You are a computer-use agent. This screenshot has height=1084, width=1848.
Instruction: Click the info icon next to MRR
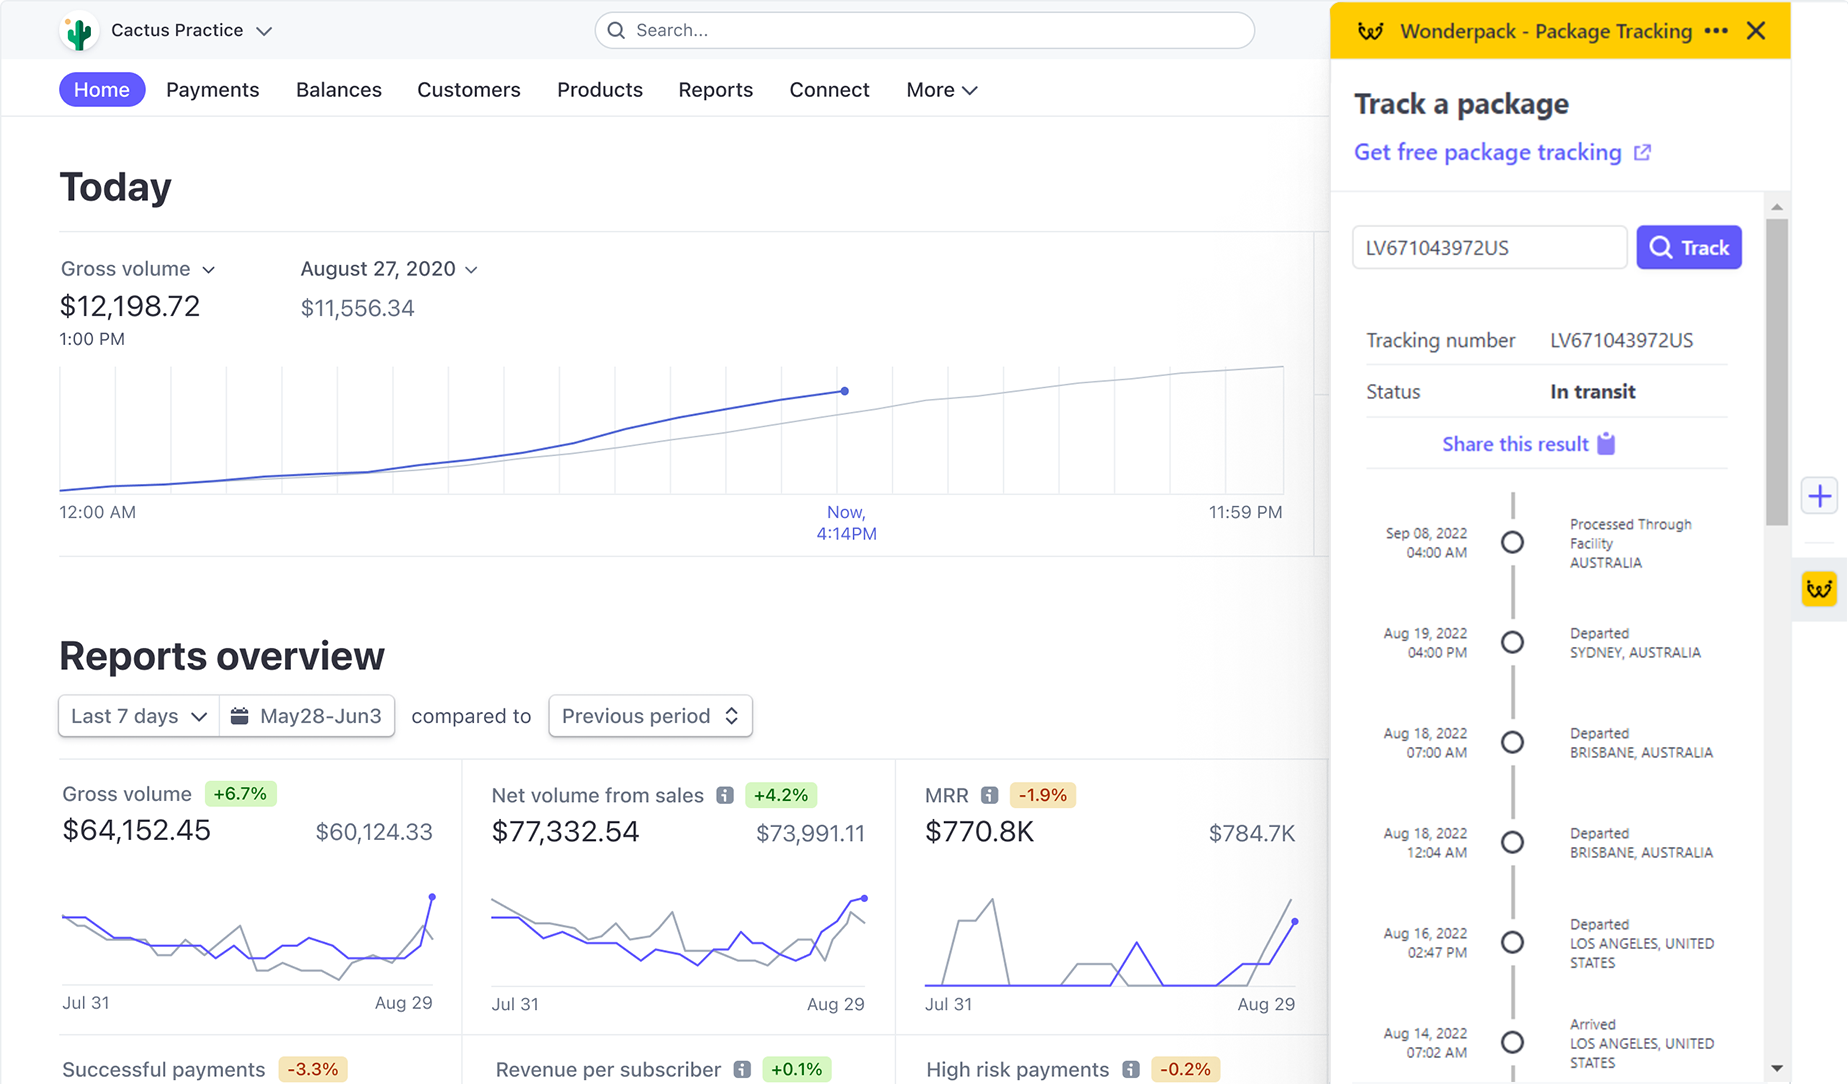coord(989,795)
